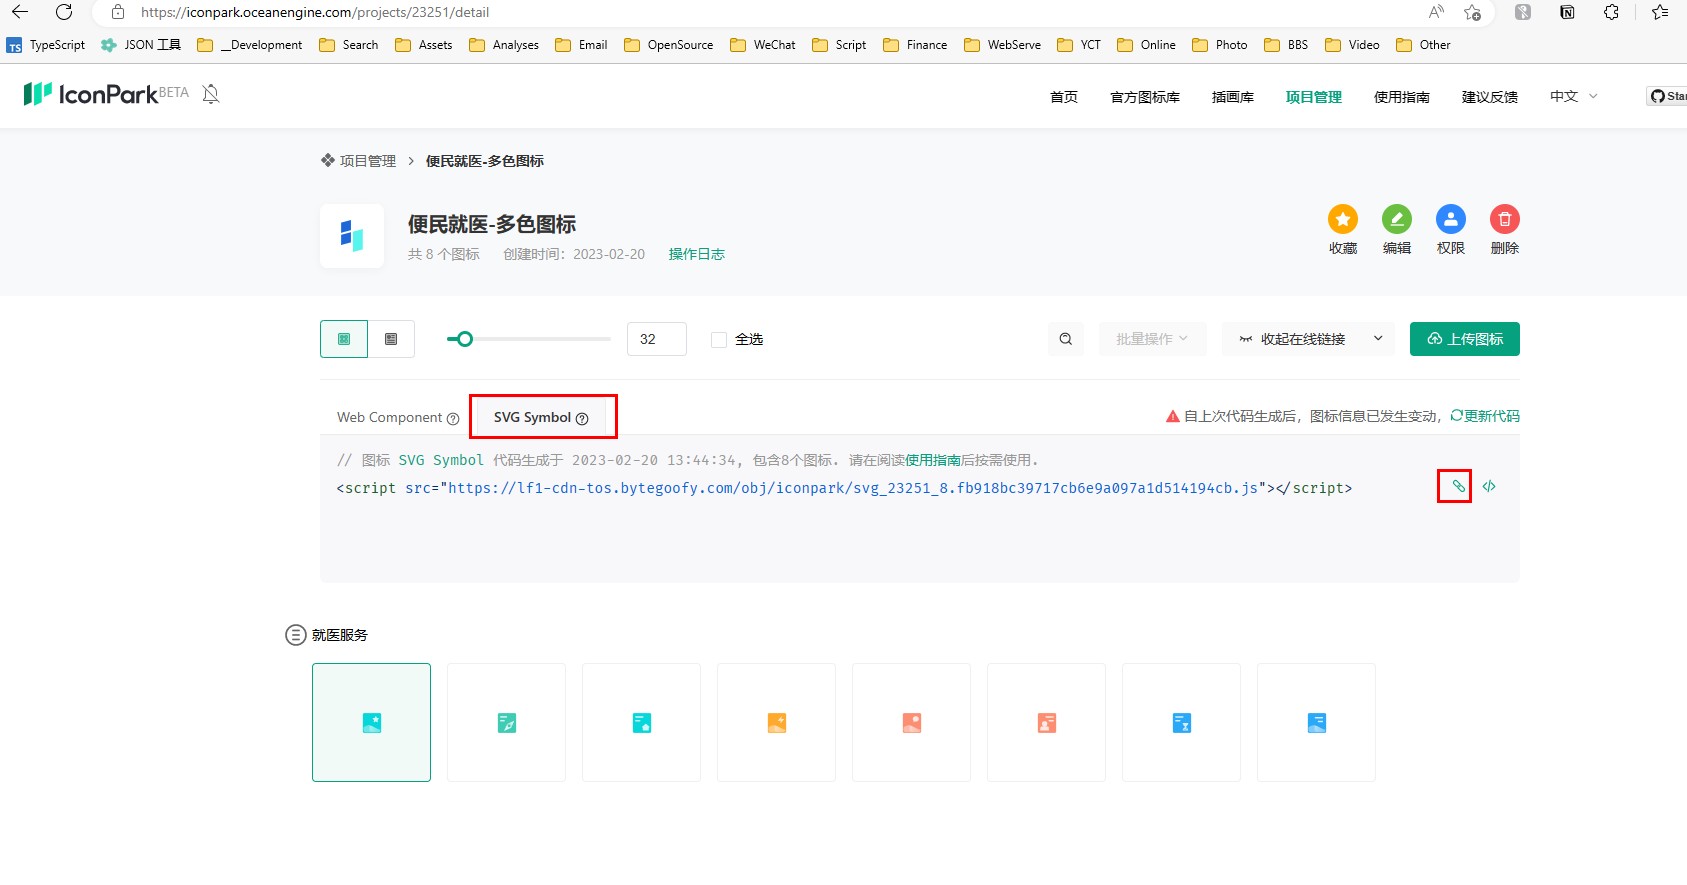Select the orange lightning picture icon card
The height and width of the screenshot is (885, 1687).
pyautogui.click(x=777, y=722)
